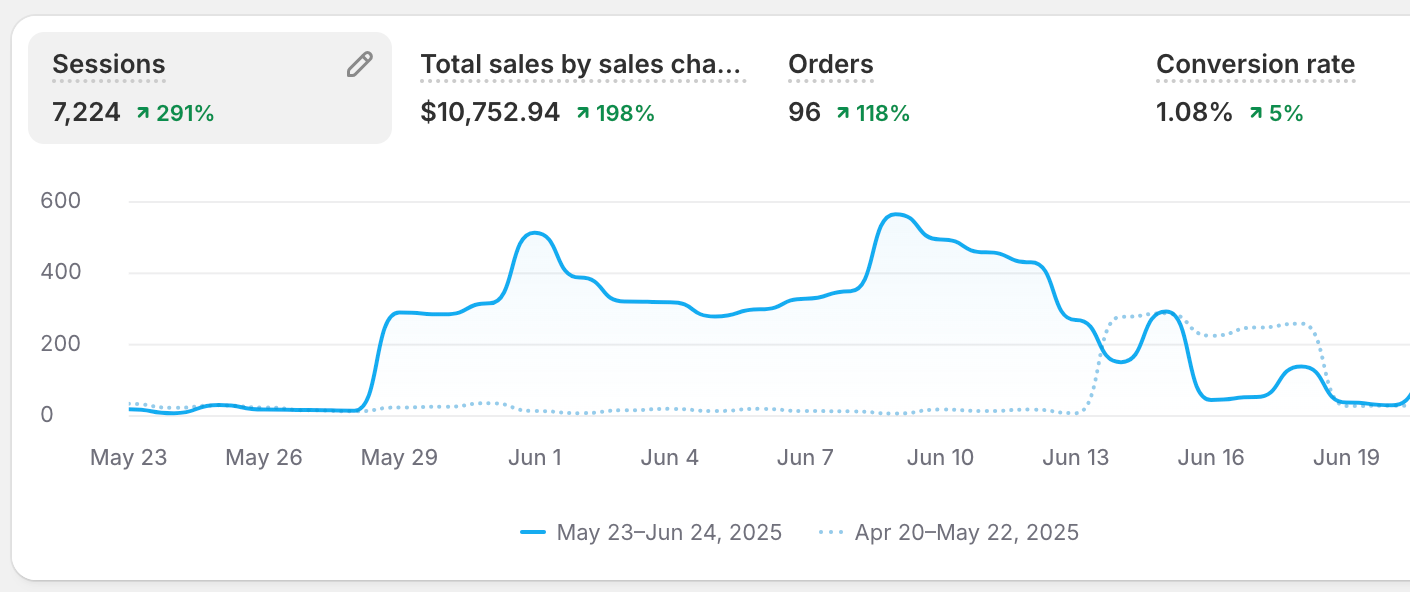This screenshot has height=592, width=1410.
Task: Click the growth arrow next to 5%
Action: tap(1256, 114)
